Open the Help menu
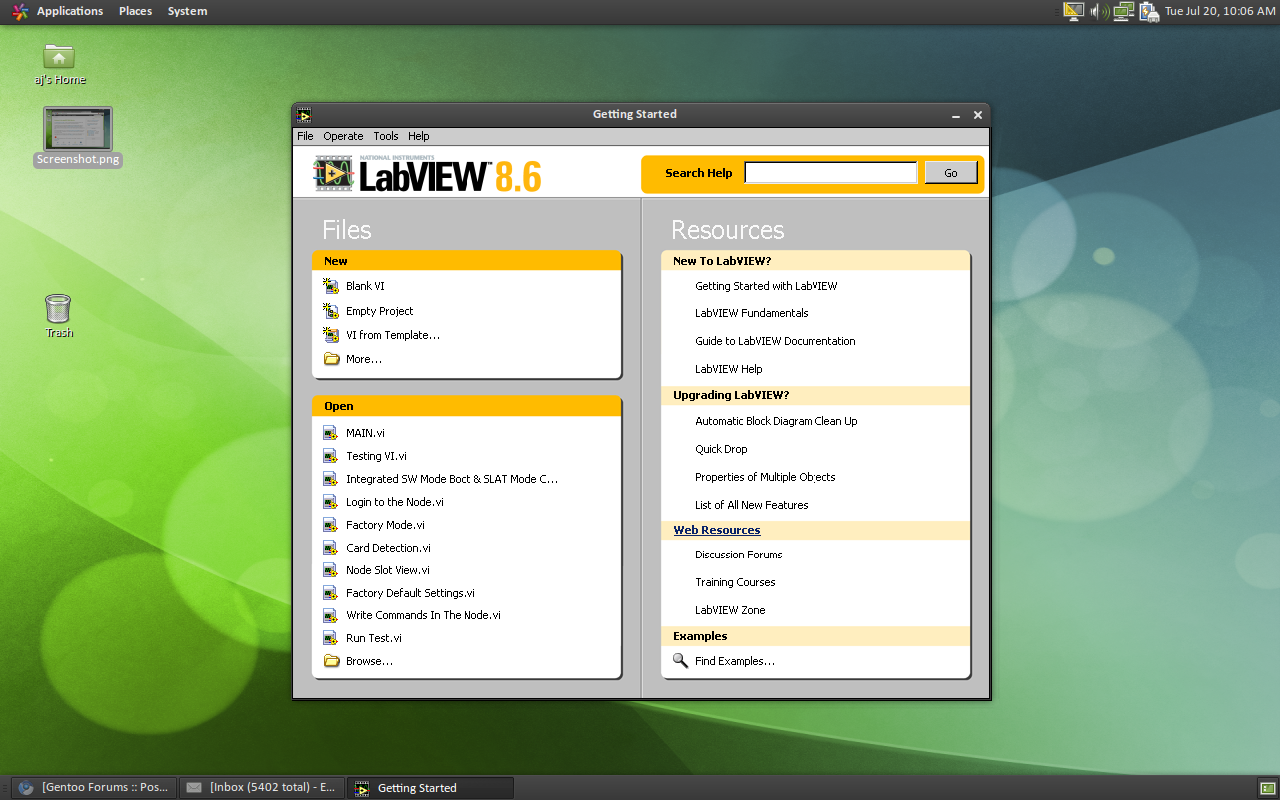Screen dimensions: 1280x800 (x=419, y=136)
